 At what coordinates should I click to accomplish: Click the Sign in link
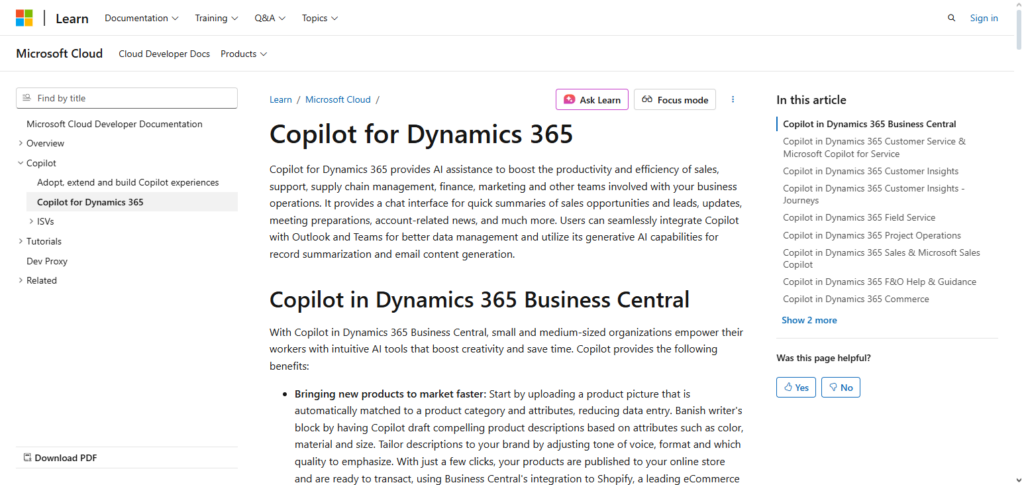(x=984, y=18)
